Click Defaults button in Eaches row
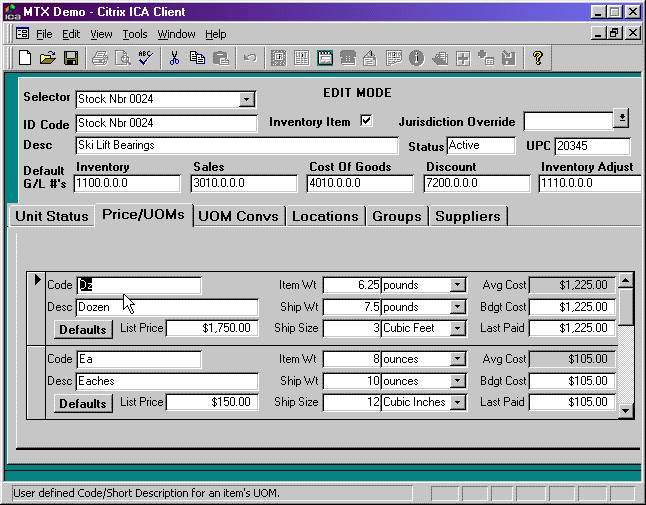The image size is (646, 505). [x=83, y=404]
